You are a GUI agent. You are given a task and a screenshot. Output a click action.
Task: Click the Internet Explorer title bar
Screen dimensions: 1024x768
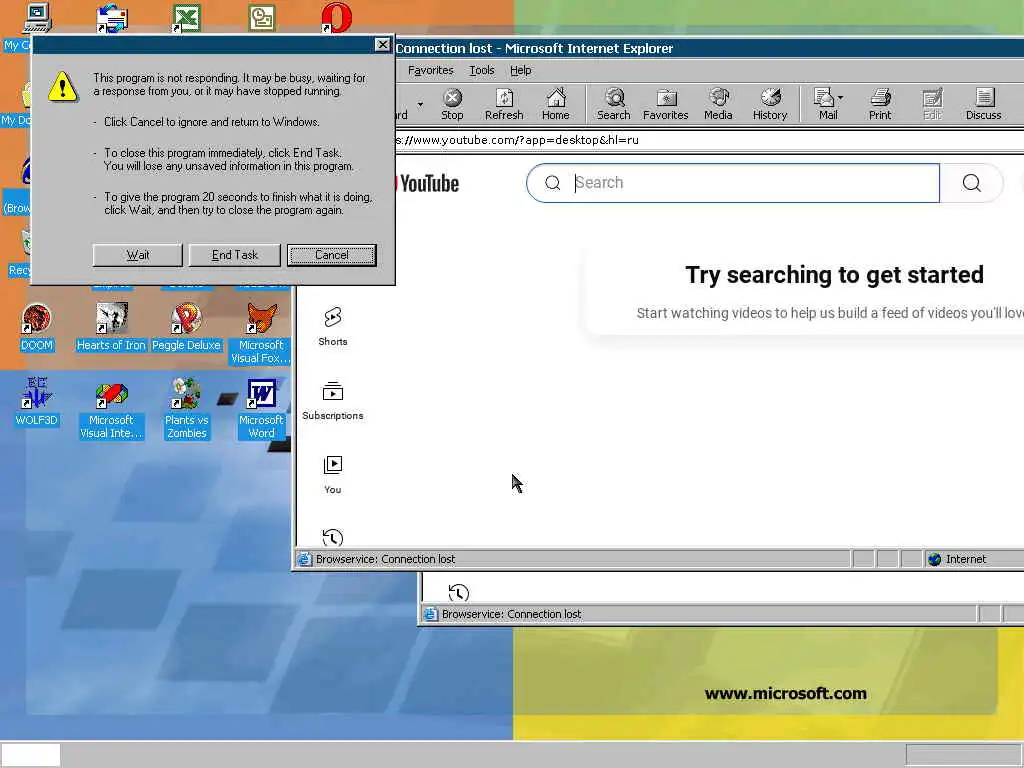(x=709, y=48)
